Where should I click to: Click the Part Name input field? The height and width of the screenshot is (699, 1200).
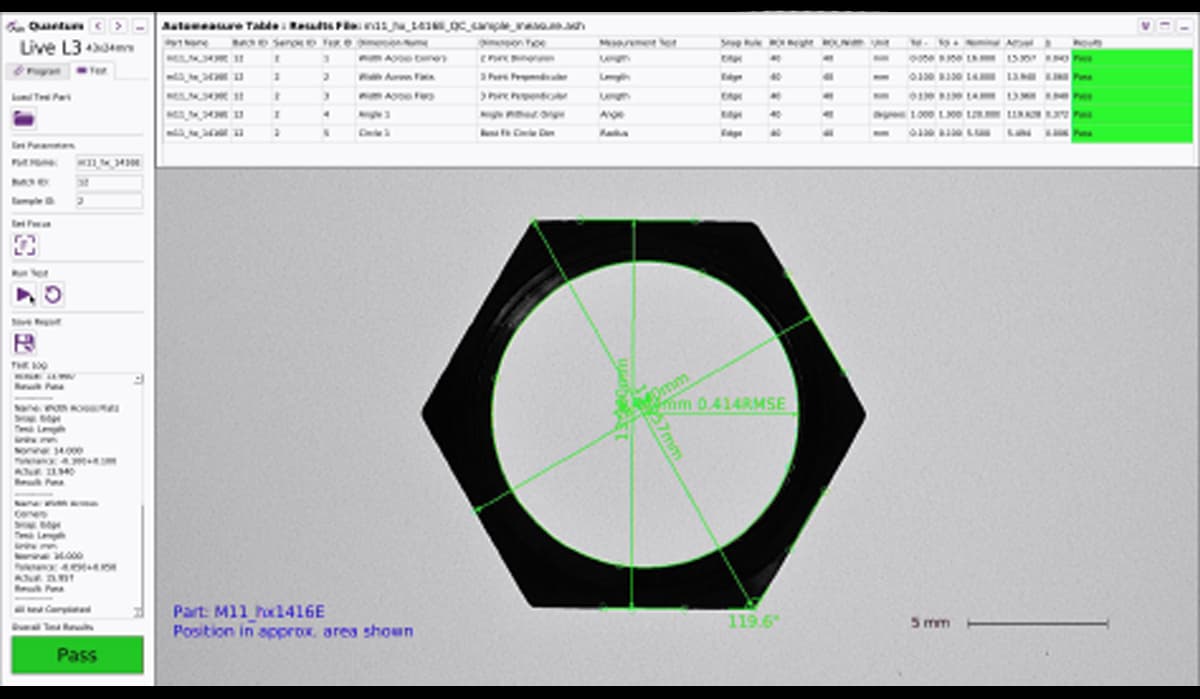108,162
